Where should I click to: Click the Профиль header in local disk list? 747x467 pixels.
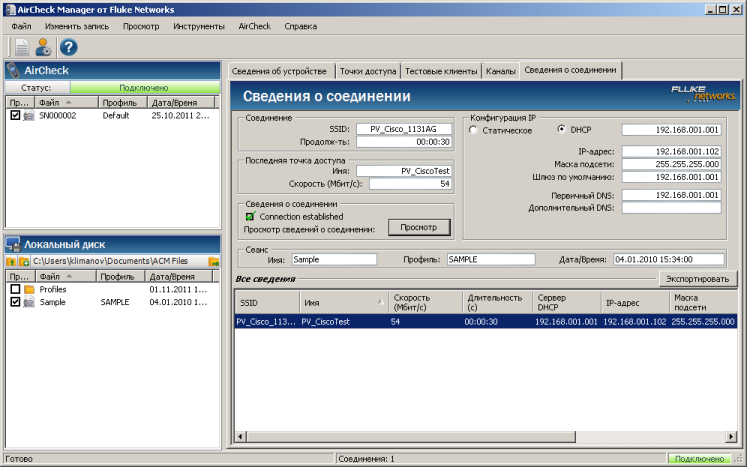click(x=120, y=276)
